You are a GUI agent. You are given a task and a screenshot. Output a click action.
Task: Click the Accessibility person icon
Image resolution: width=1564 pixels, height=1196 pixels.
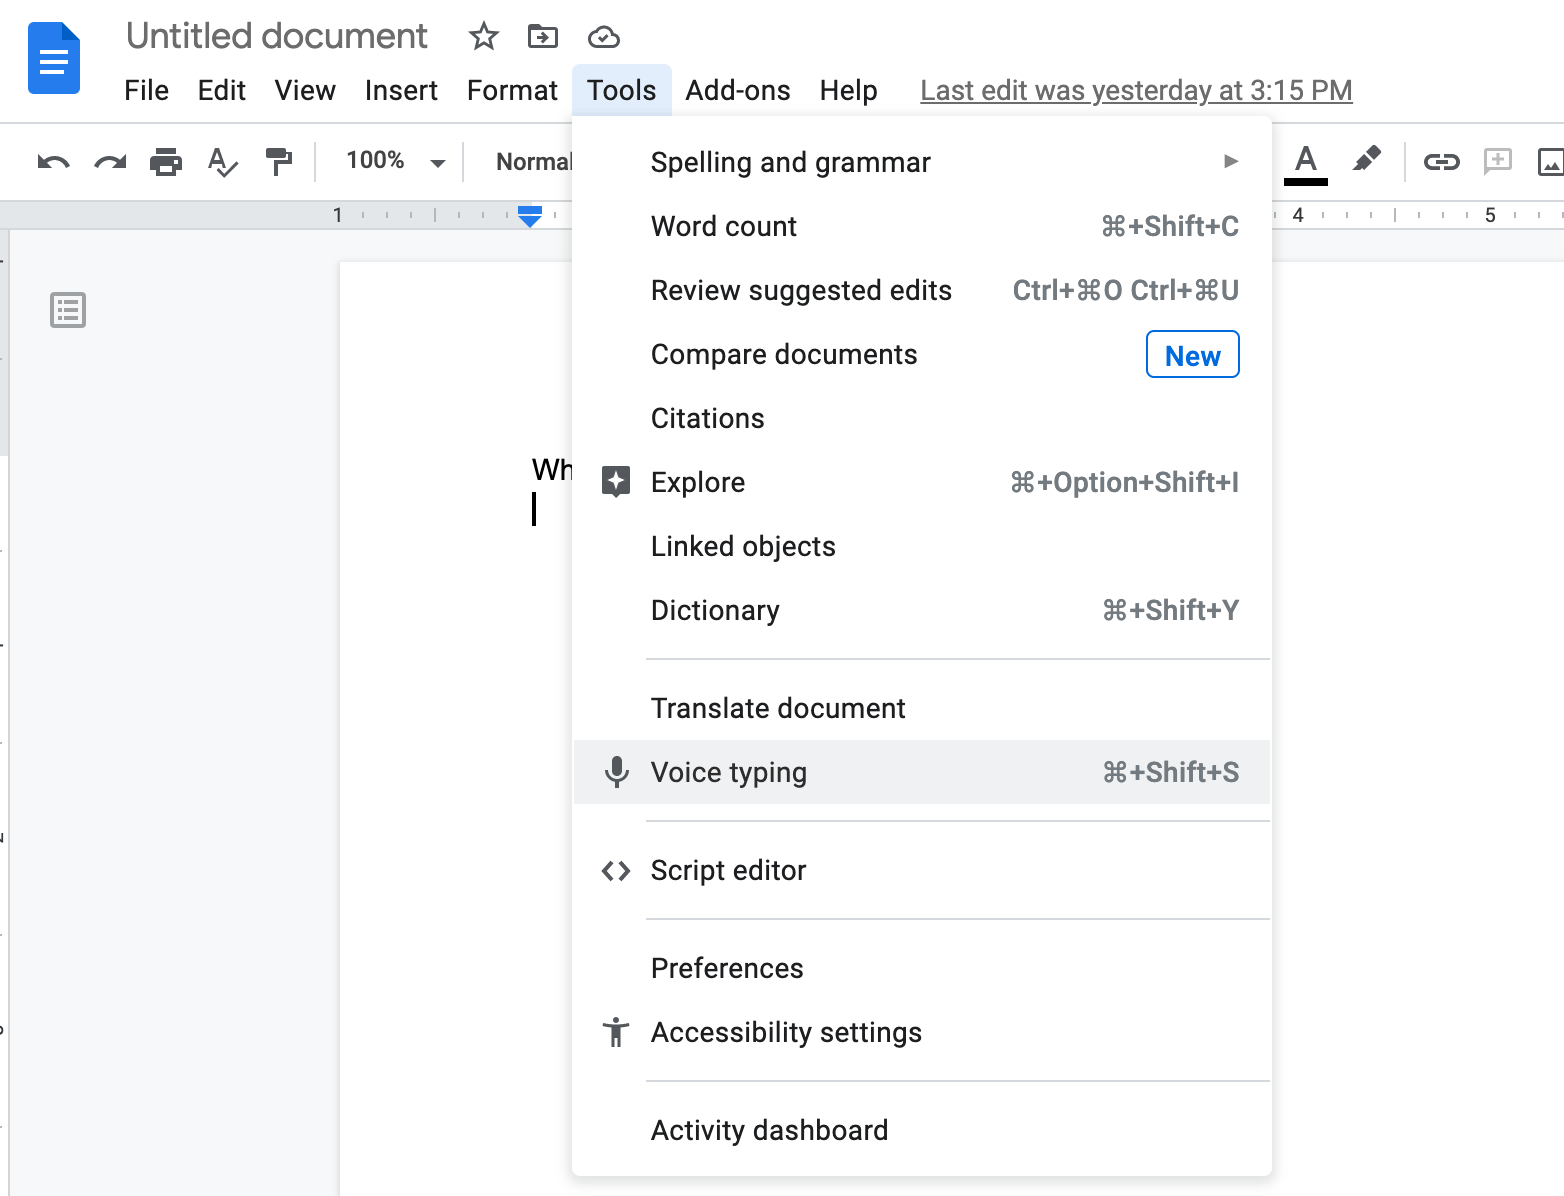(616, 1032)
